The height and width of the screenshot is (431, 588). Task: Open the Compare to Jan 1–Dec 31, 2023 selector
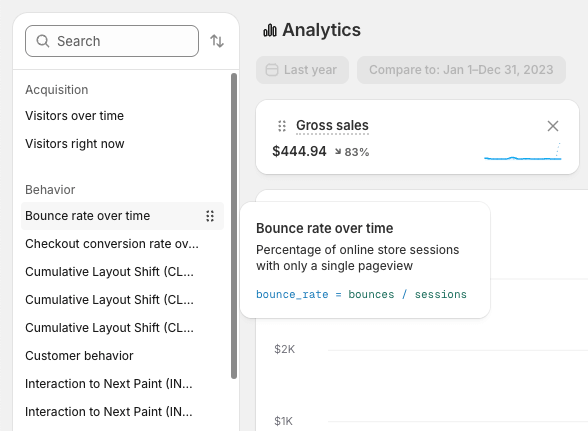461,70
